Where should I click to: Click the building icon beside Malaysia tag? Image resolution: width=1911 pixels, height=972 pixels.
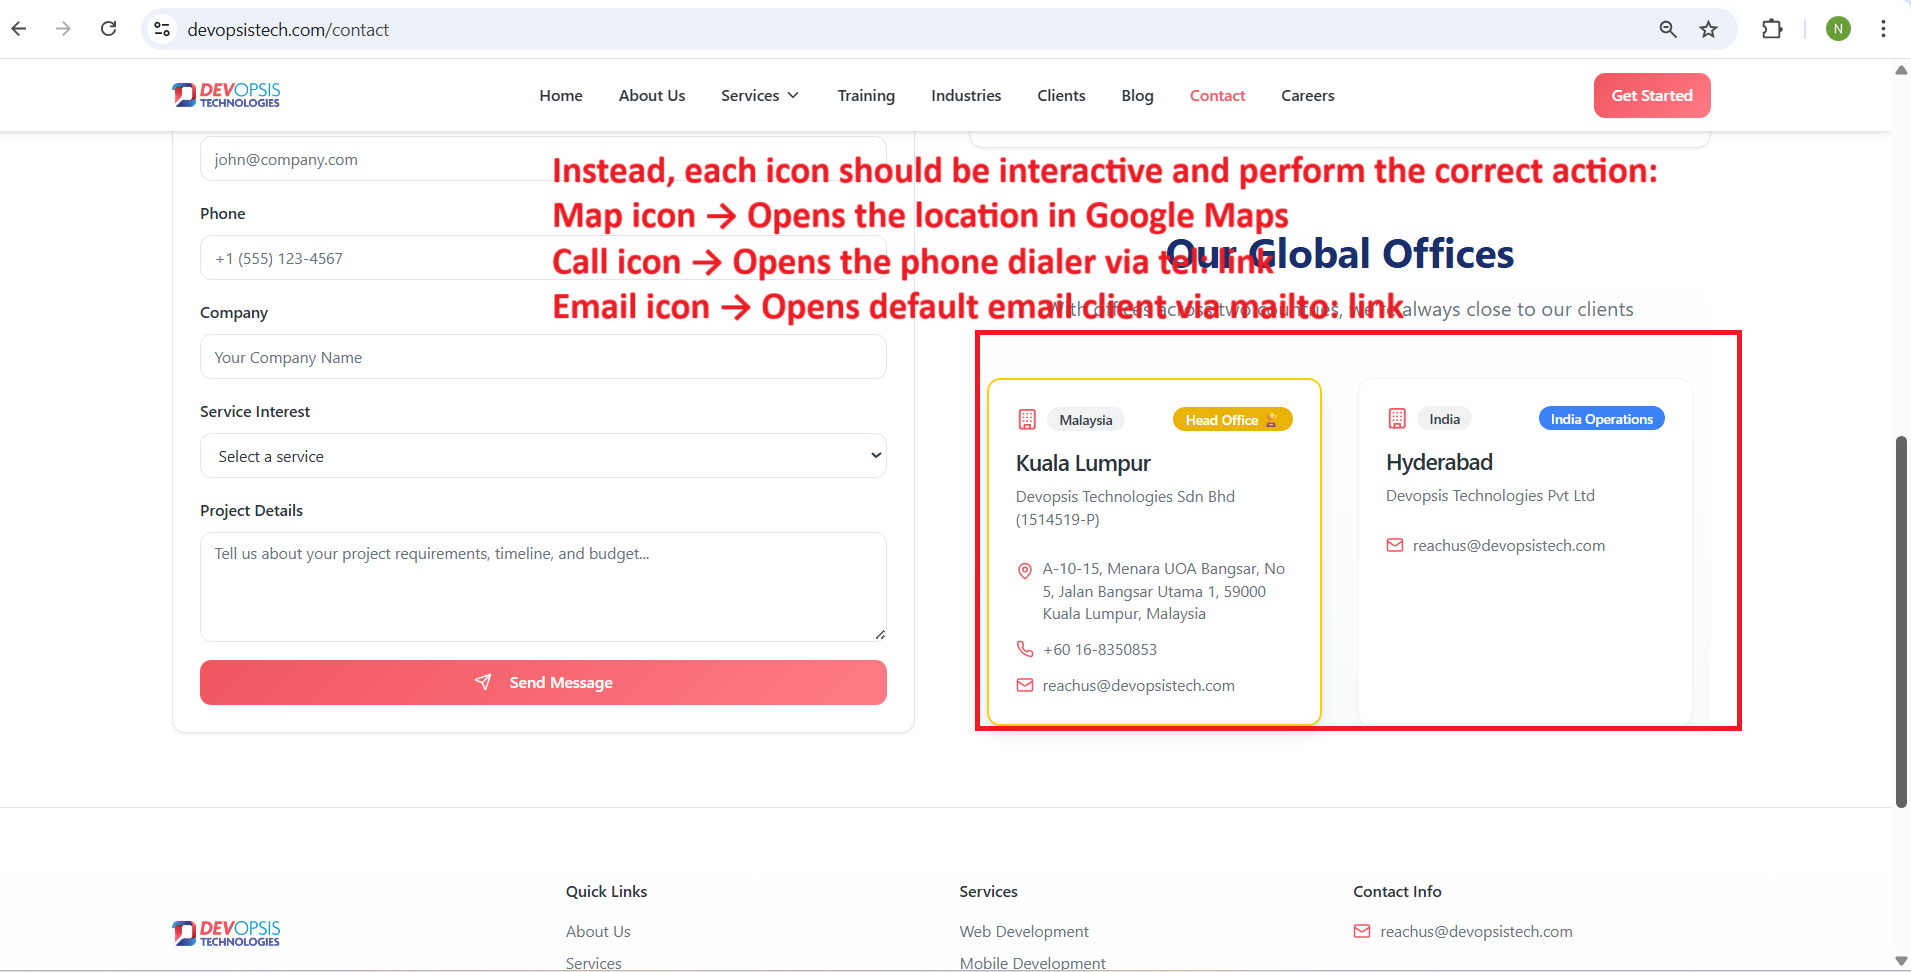point(1027,420)
